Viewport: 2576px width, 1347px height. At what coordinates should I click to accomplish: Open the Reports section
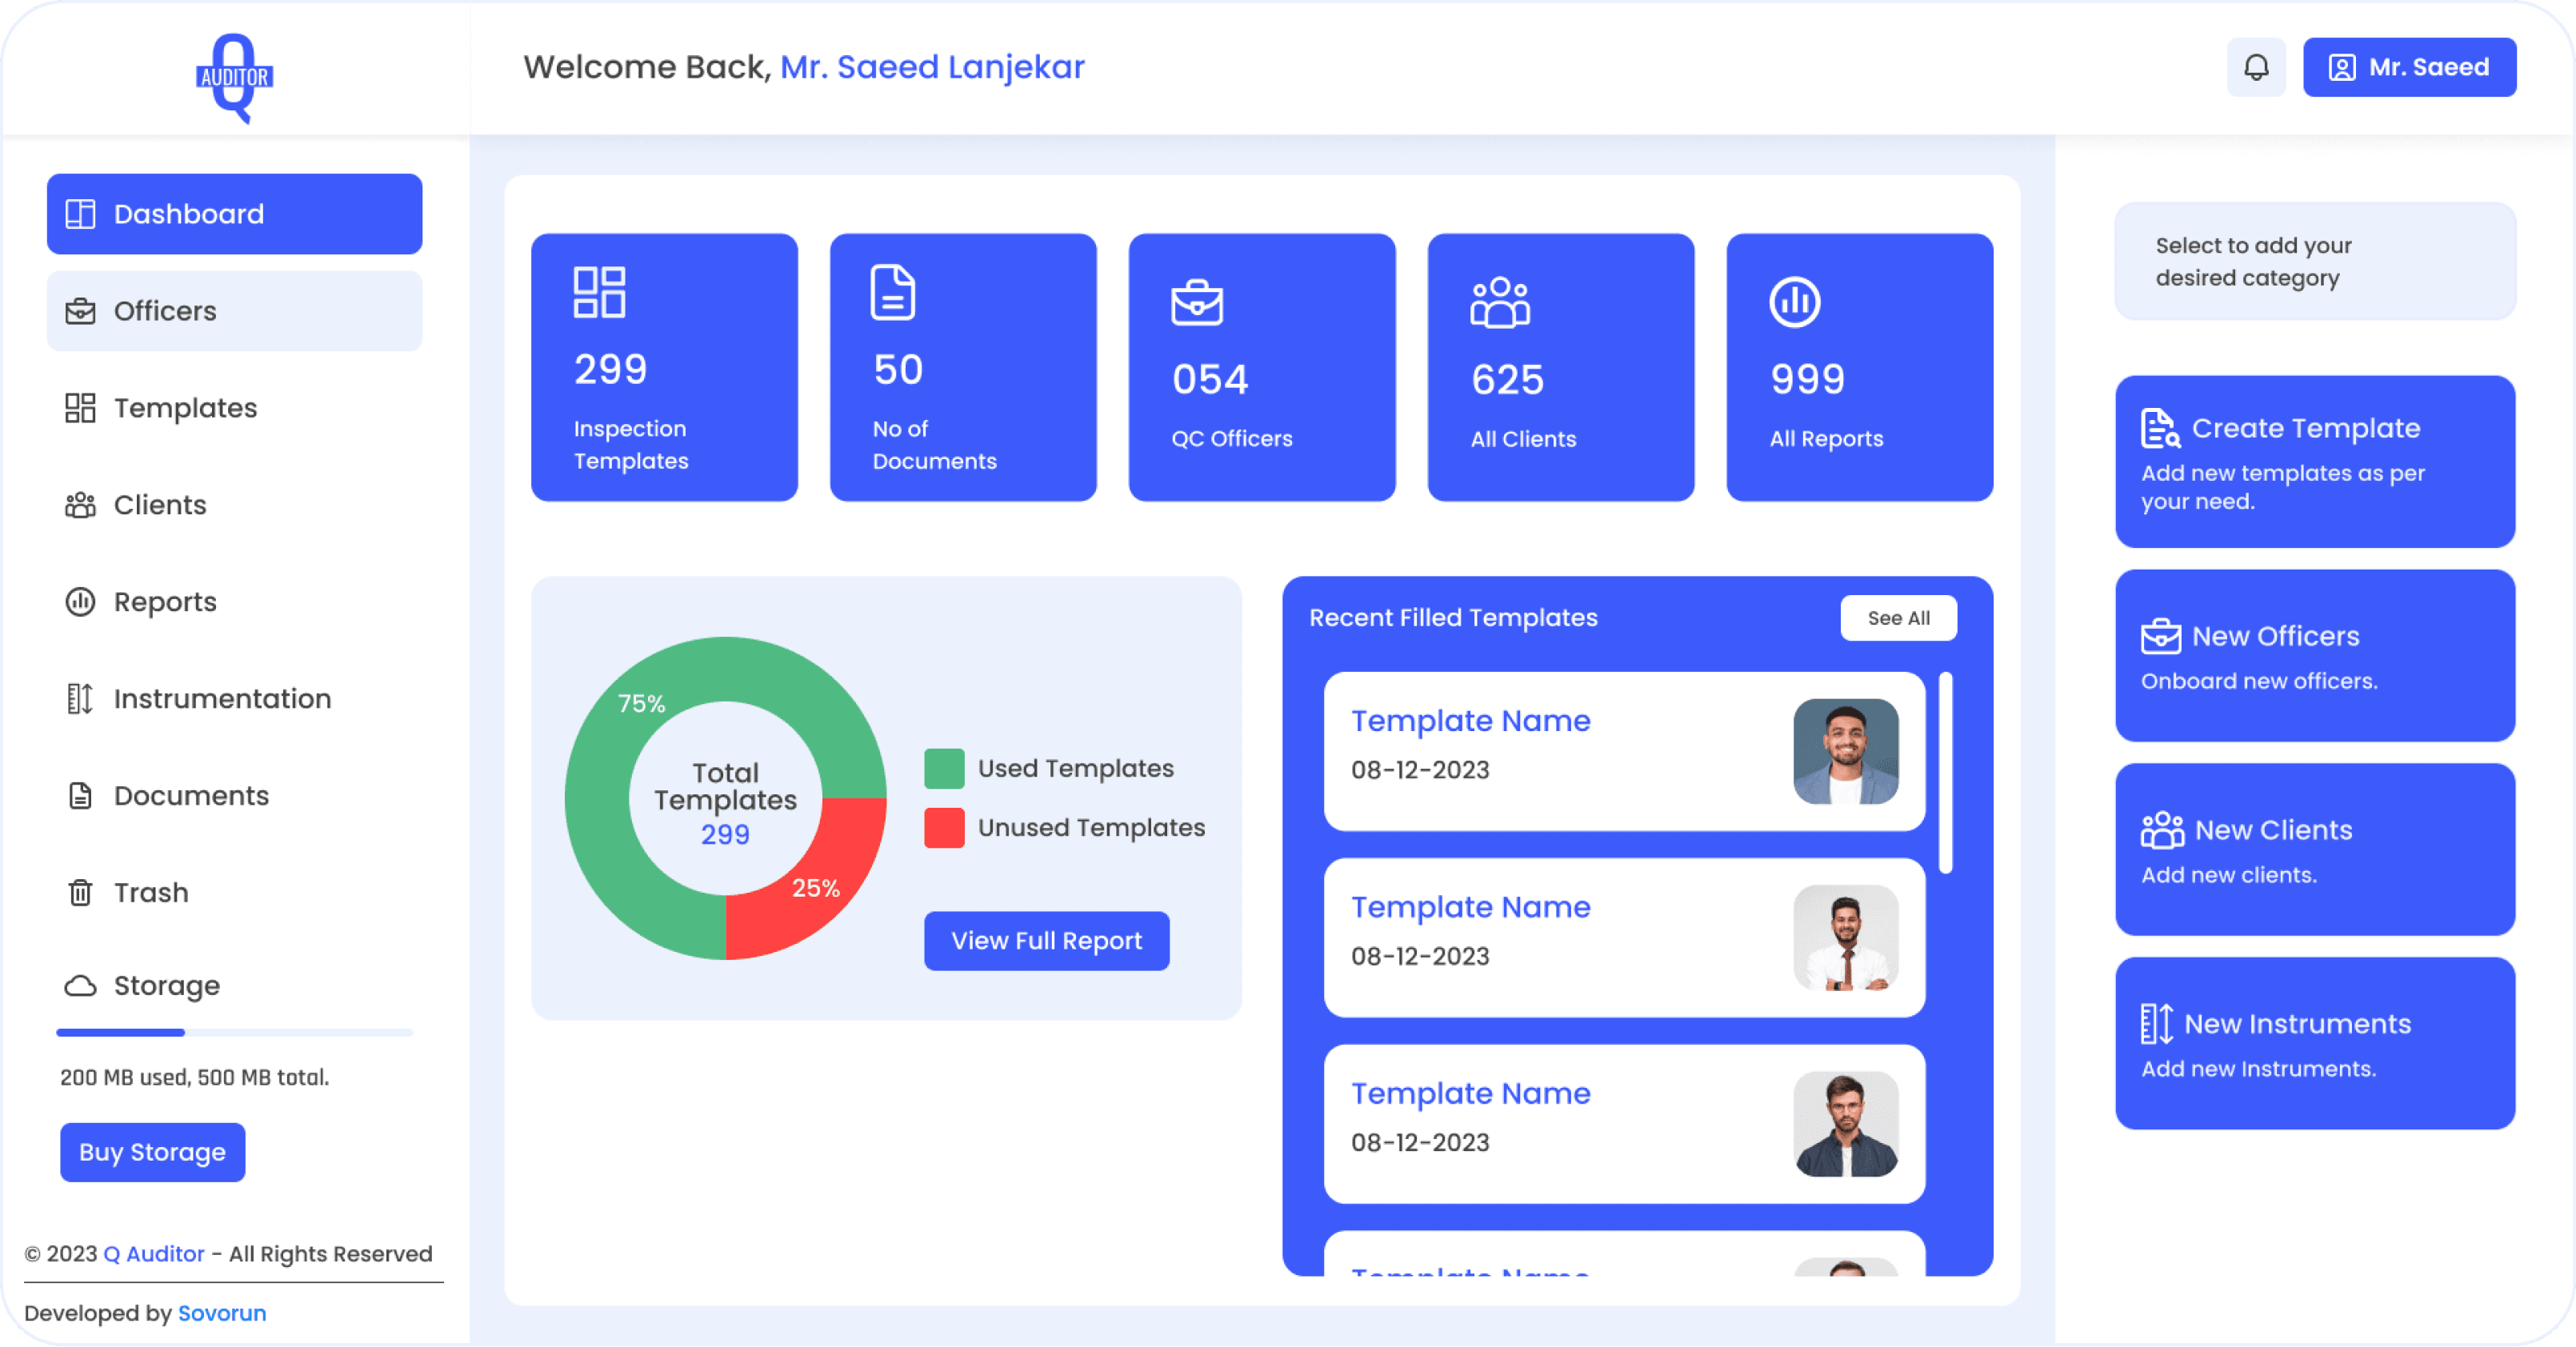pyautogui.click(x=234, y=602)
